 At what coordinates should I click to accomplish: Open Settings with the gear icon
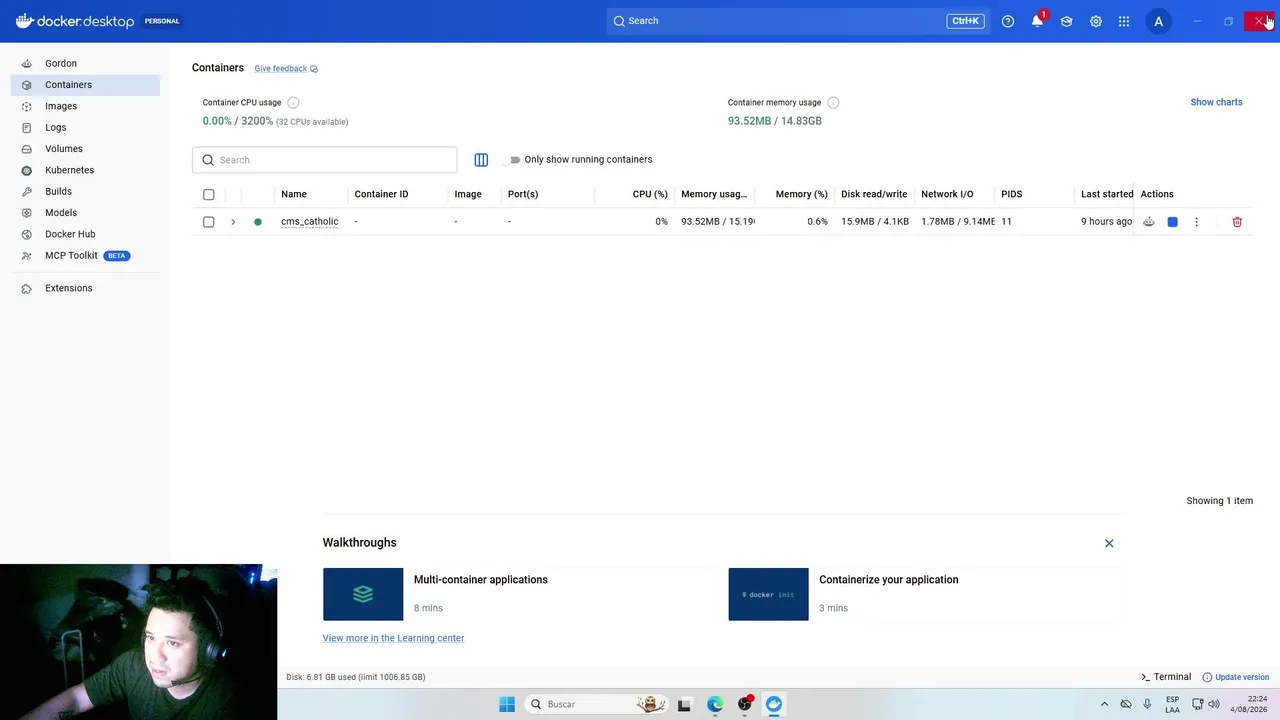1096,21
